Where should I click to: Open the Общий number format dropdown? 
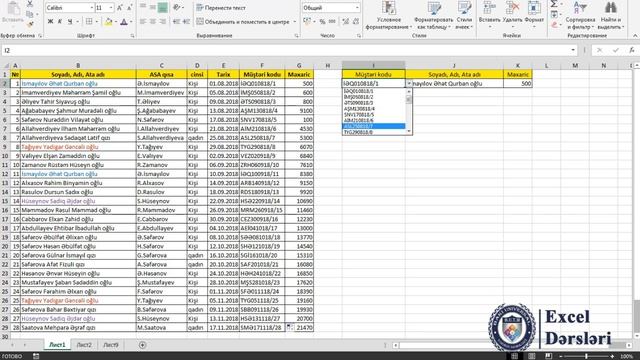(x=357, y=7)
